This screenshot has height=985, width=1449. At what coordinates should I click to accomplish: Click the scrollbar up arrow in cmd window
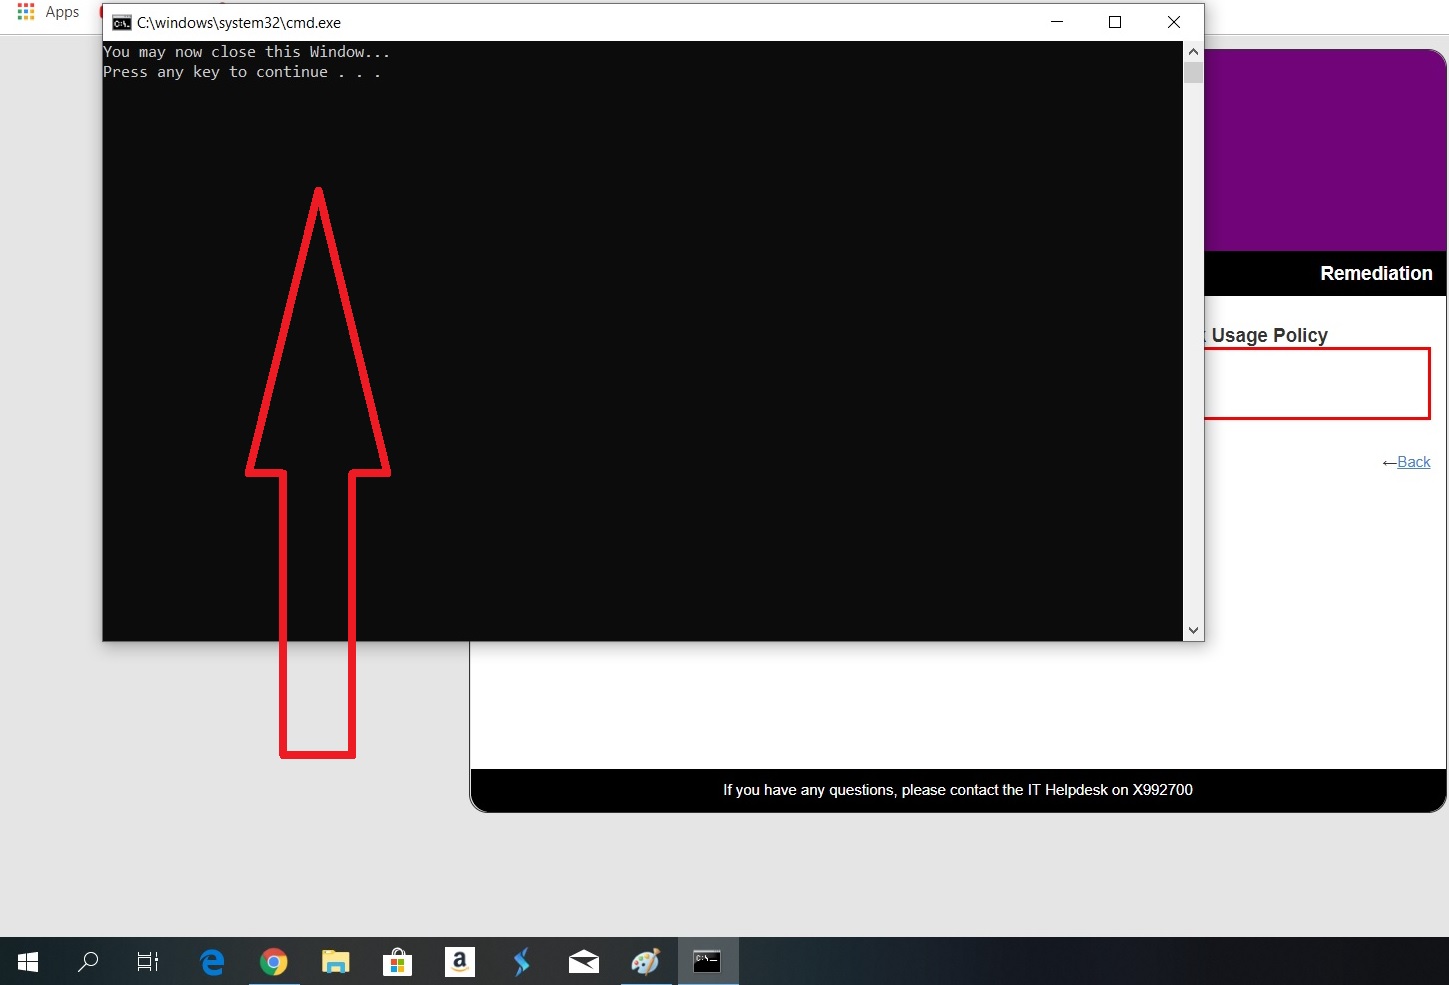coord(1192,50)
